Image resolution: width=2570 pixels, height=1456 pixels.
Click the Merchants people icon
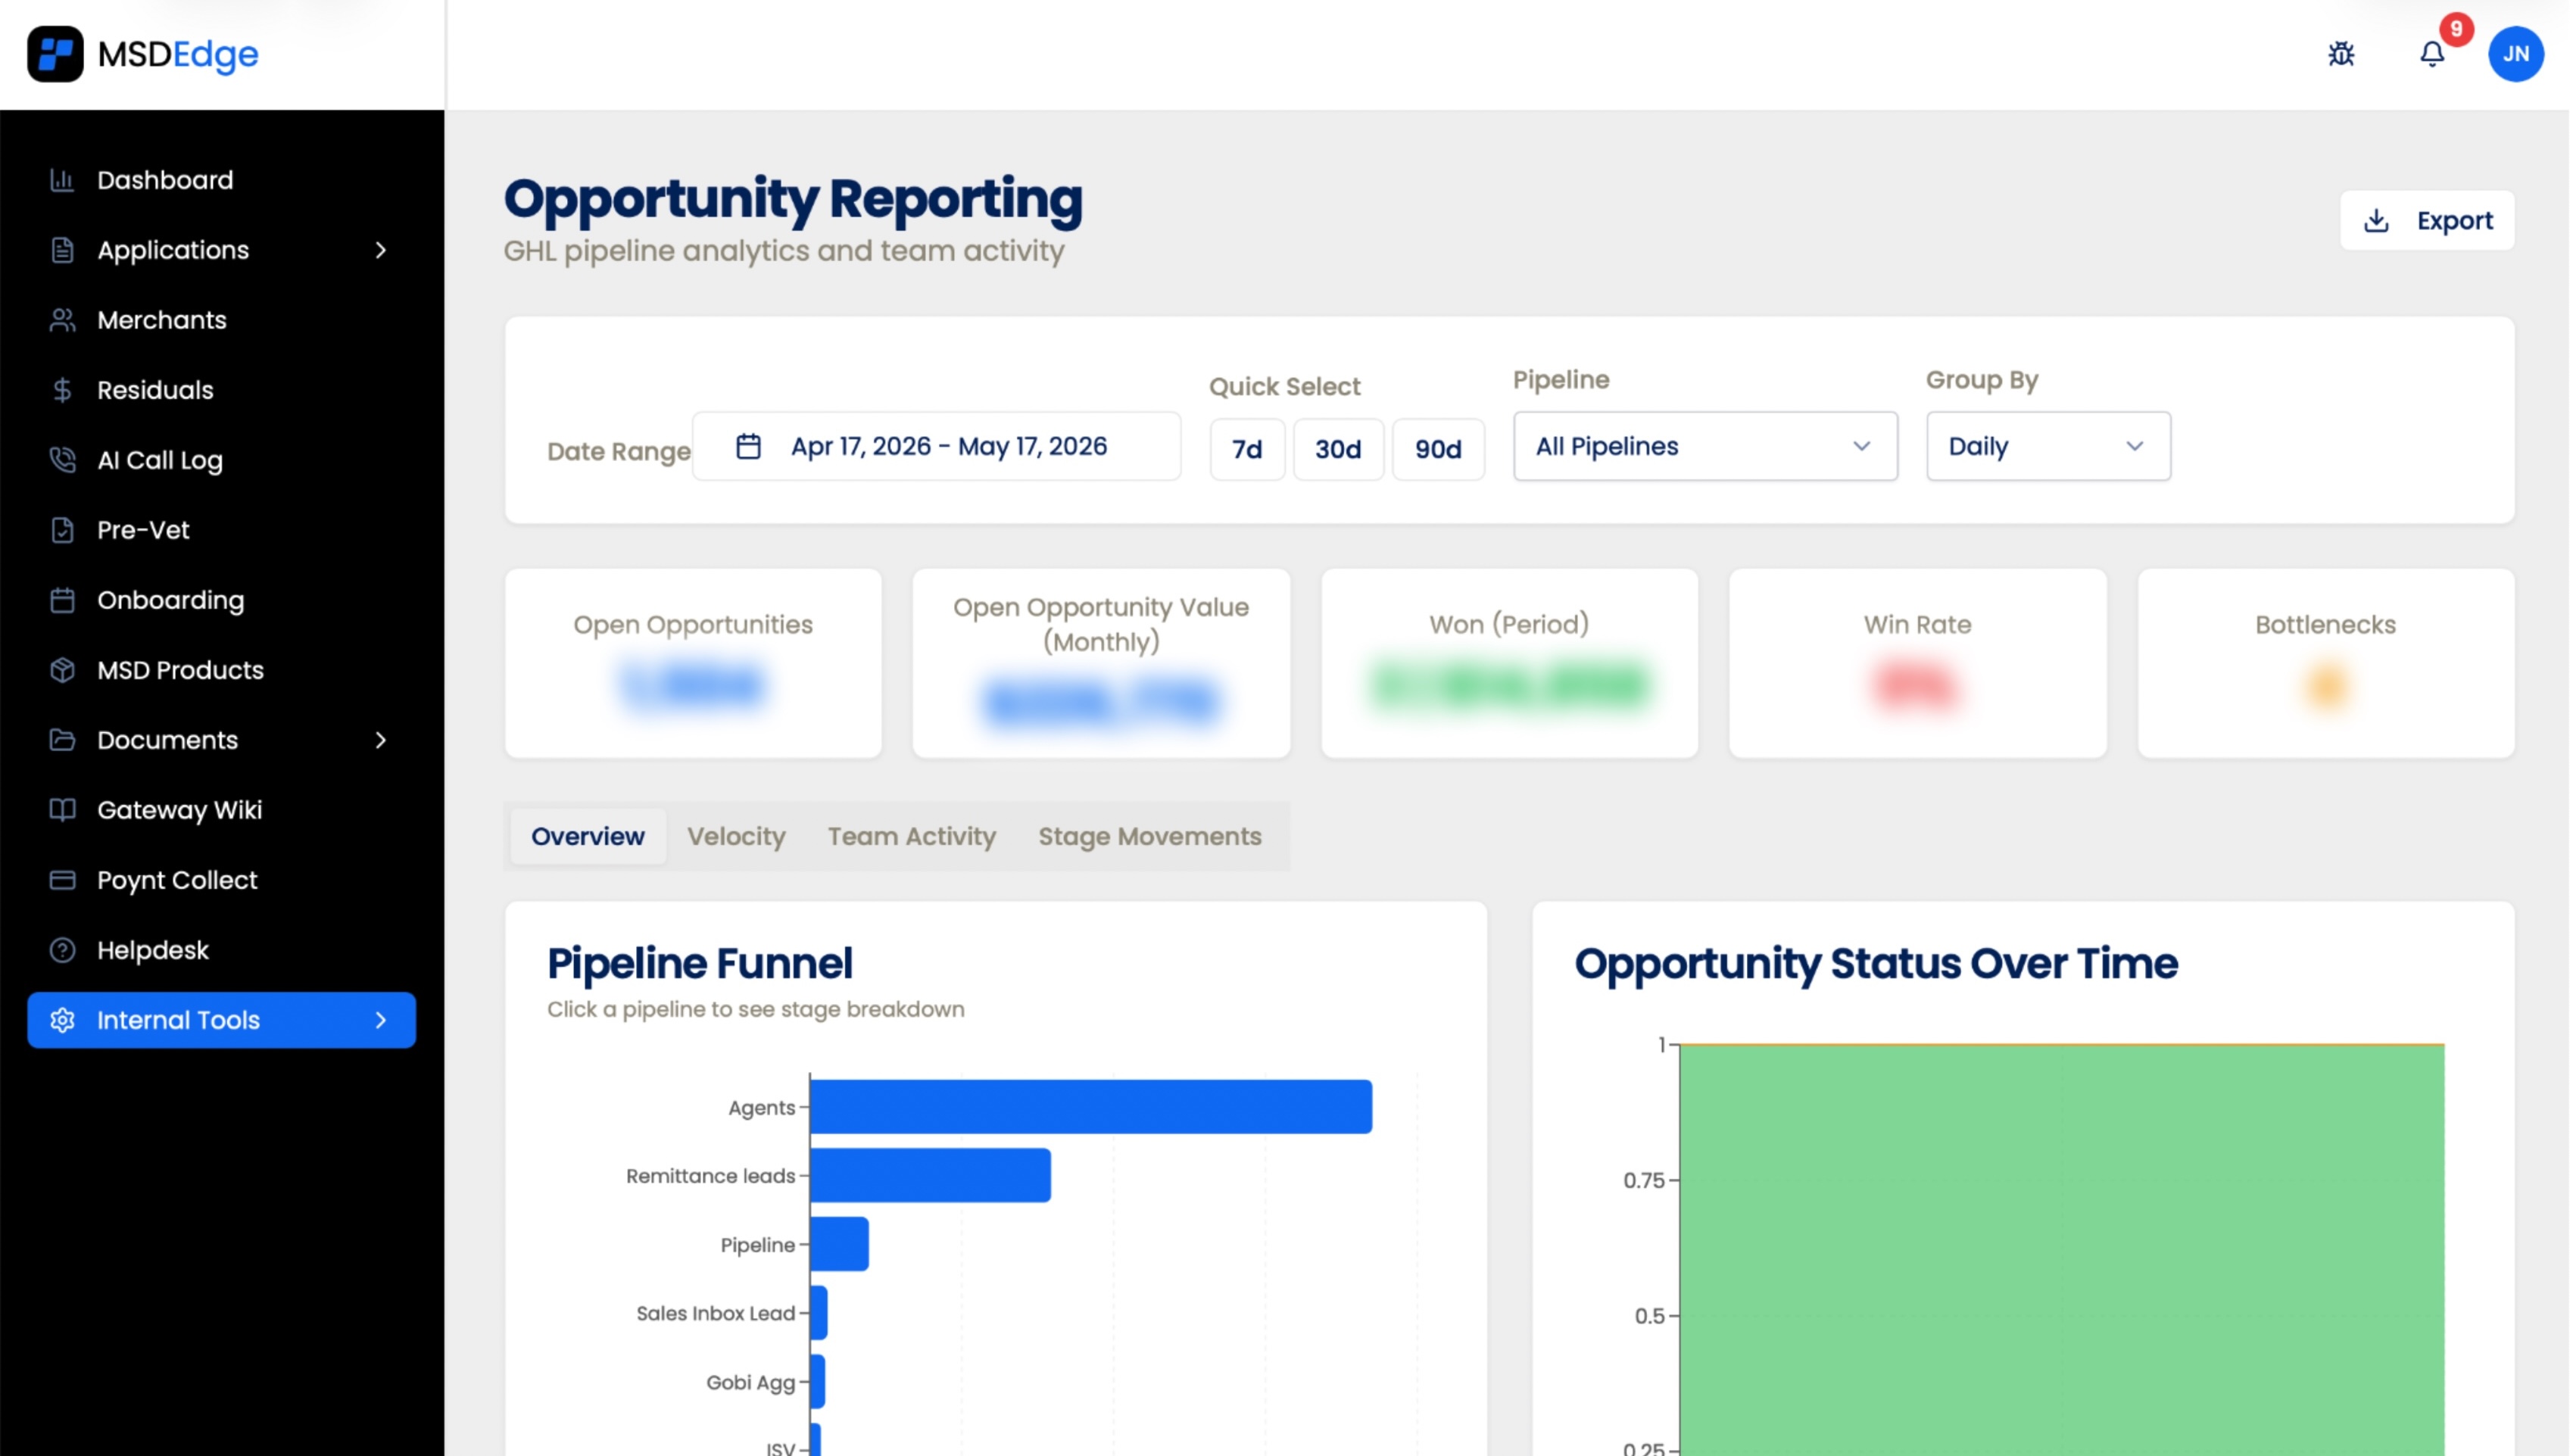click(x=62, y=320)
